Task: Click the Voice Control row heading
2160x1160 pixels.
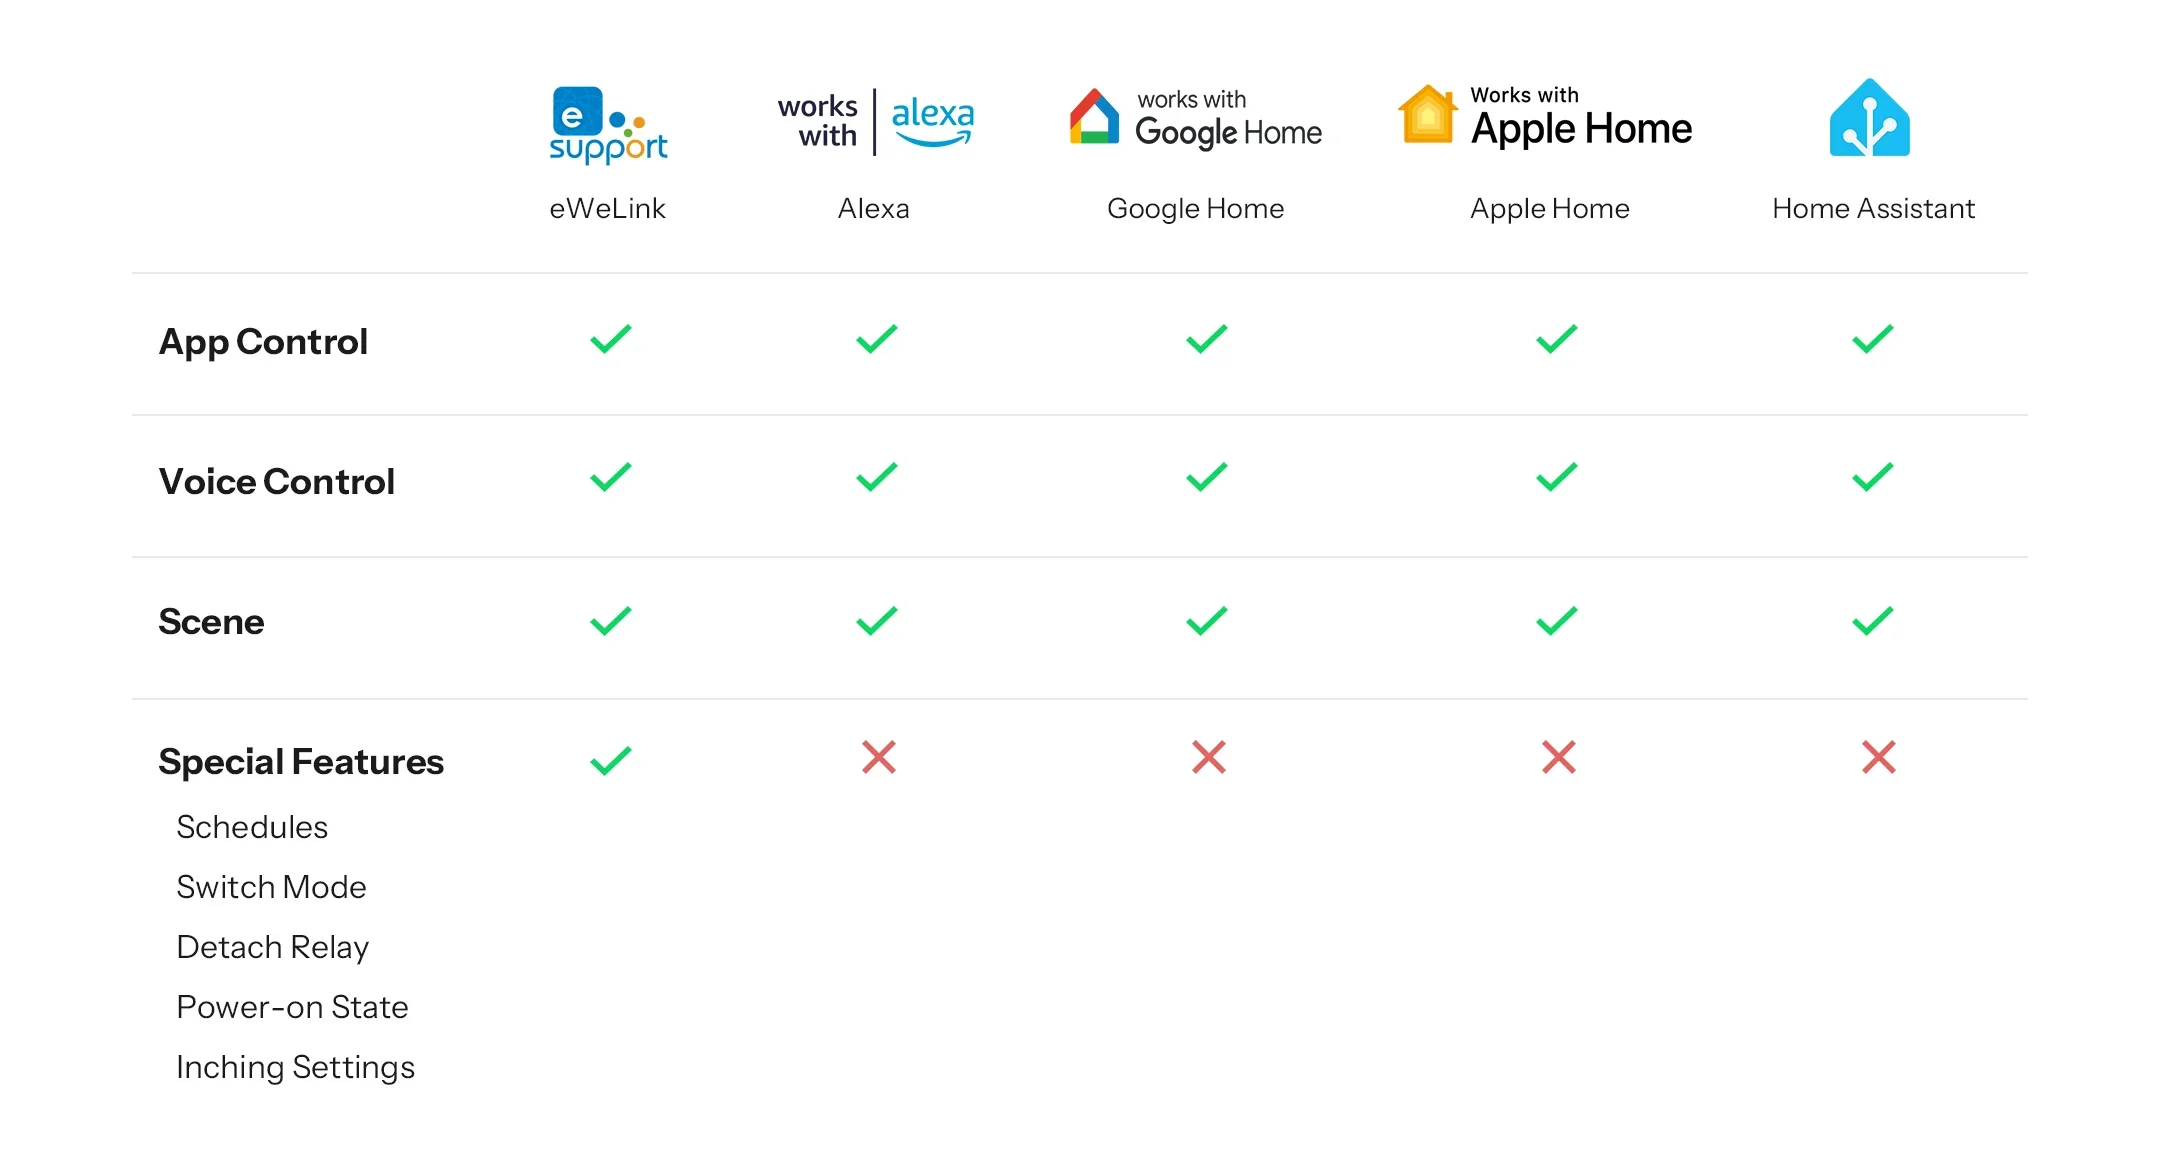Action: point(277,482)
